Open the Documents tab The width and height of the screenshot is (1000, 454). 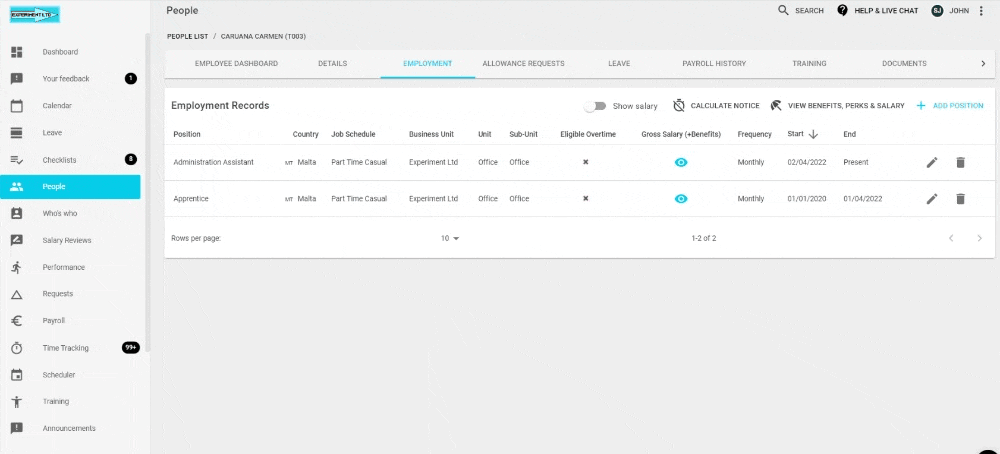pyautogui.click(x=904, y=64)
